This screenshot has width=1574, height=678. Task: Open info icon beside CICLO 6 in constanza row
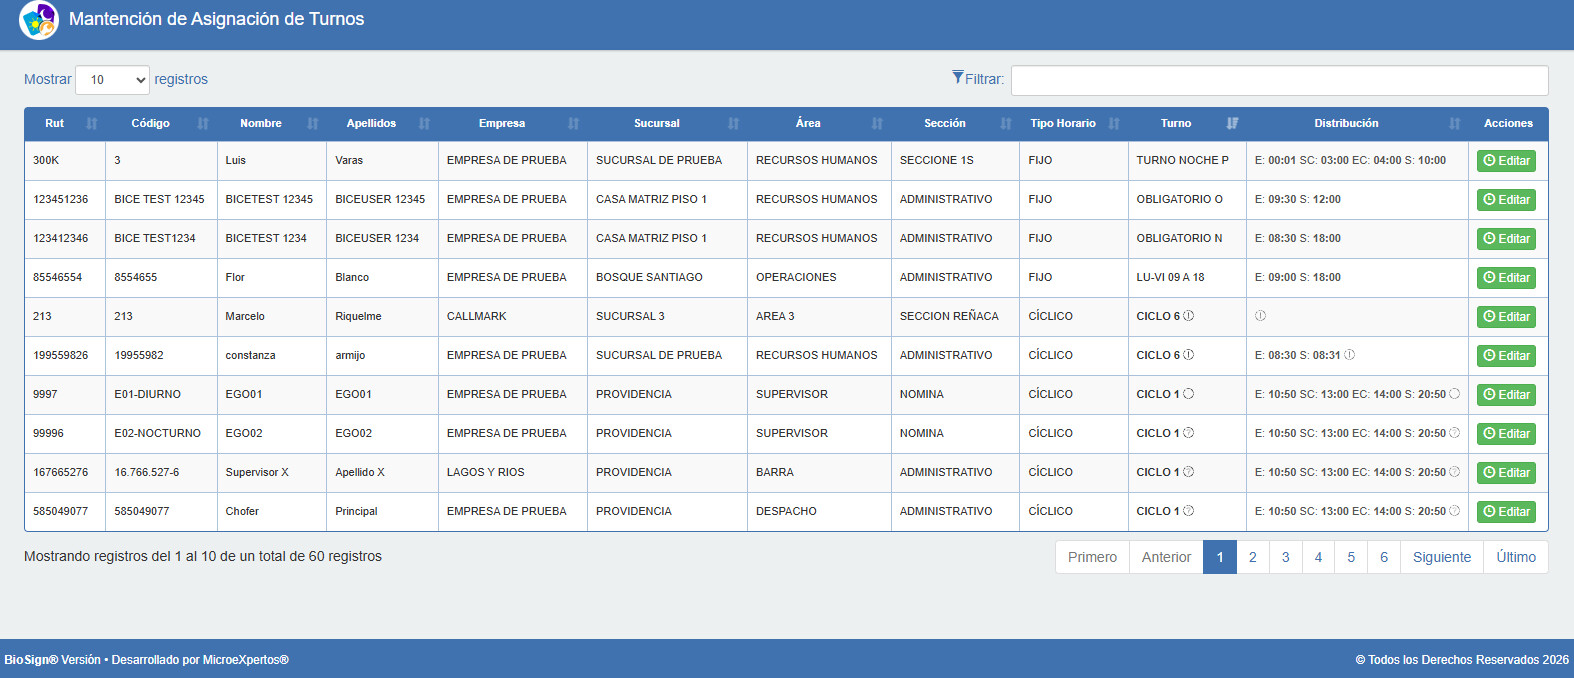1189,355
